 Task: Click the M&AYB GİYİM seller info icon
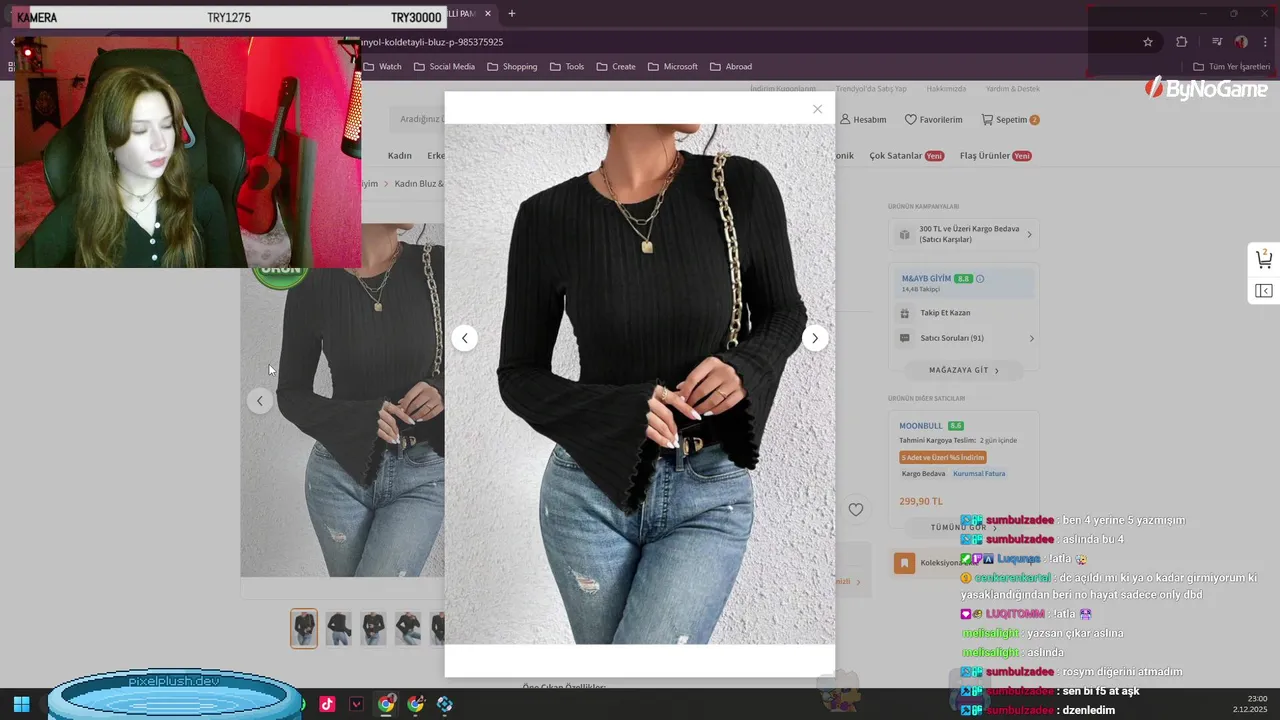(x=980, y=279)
